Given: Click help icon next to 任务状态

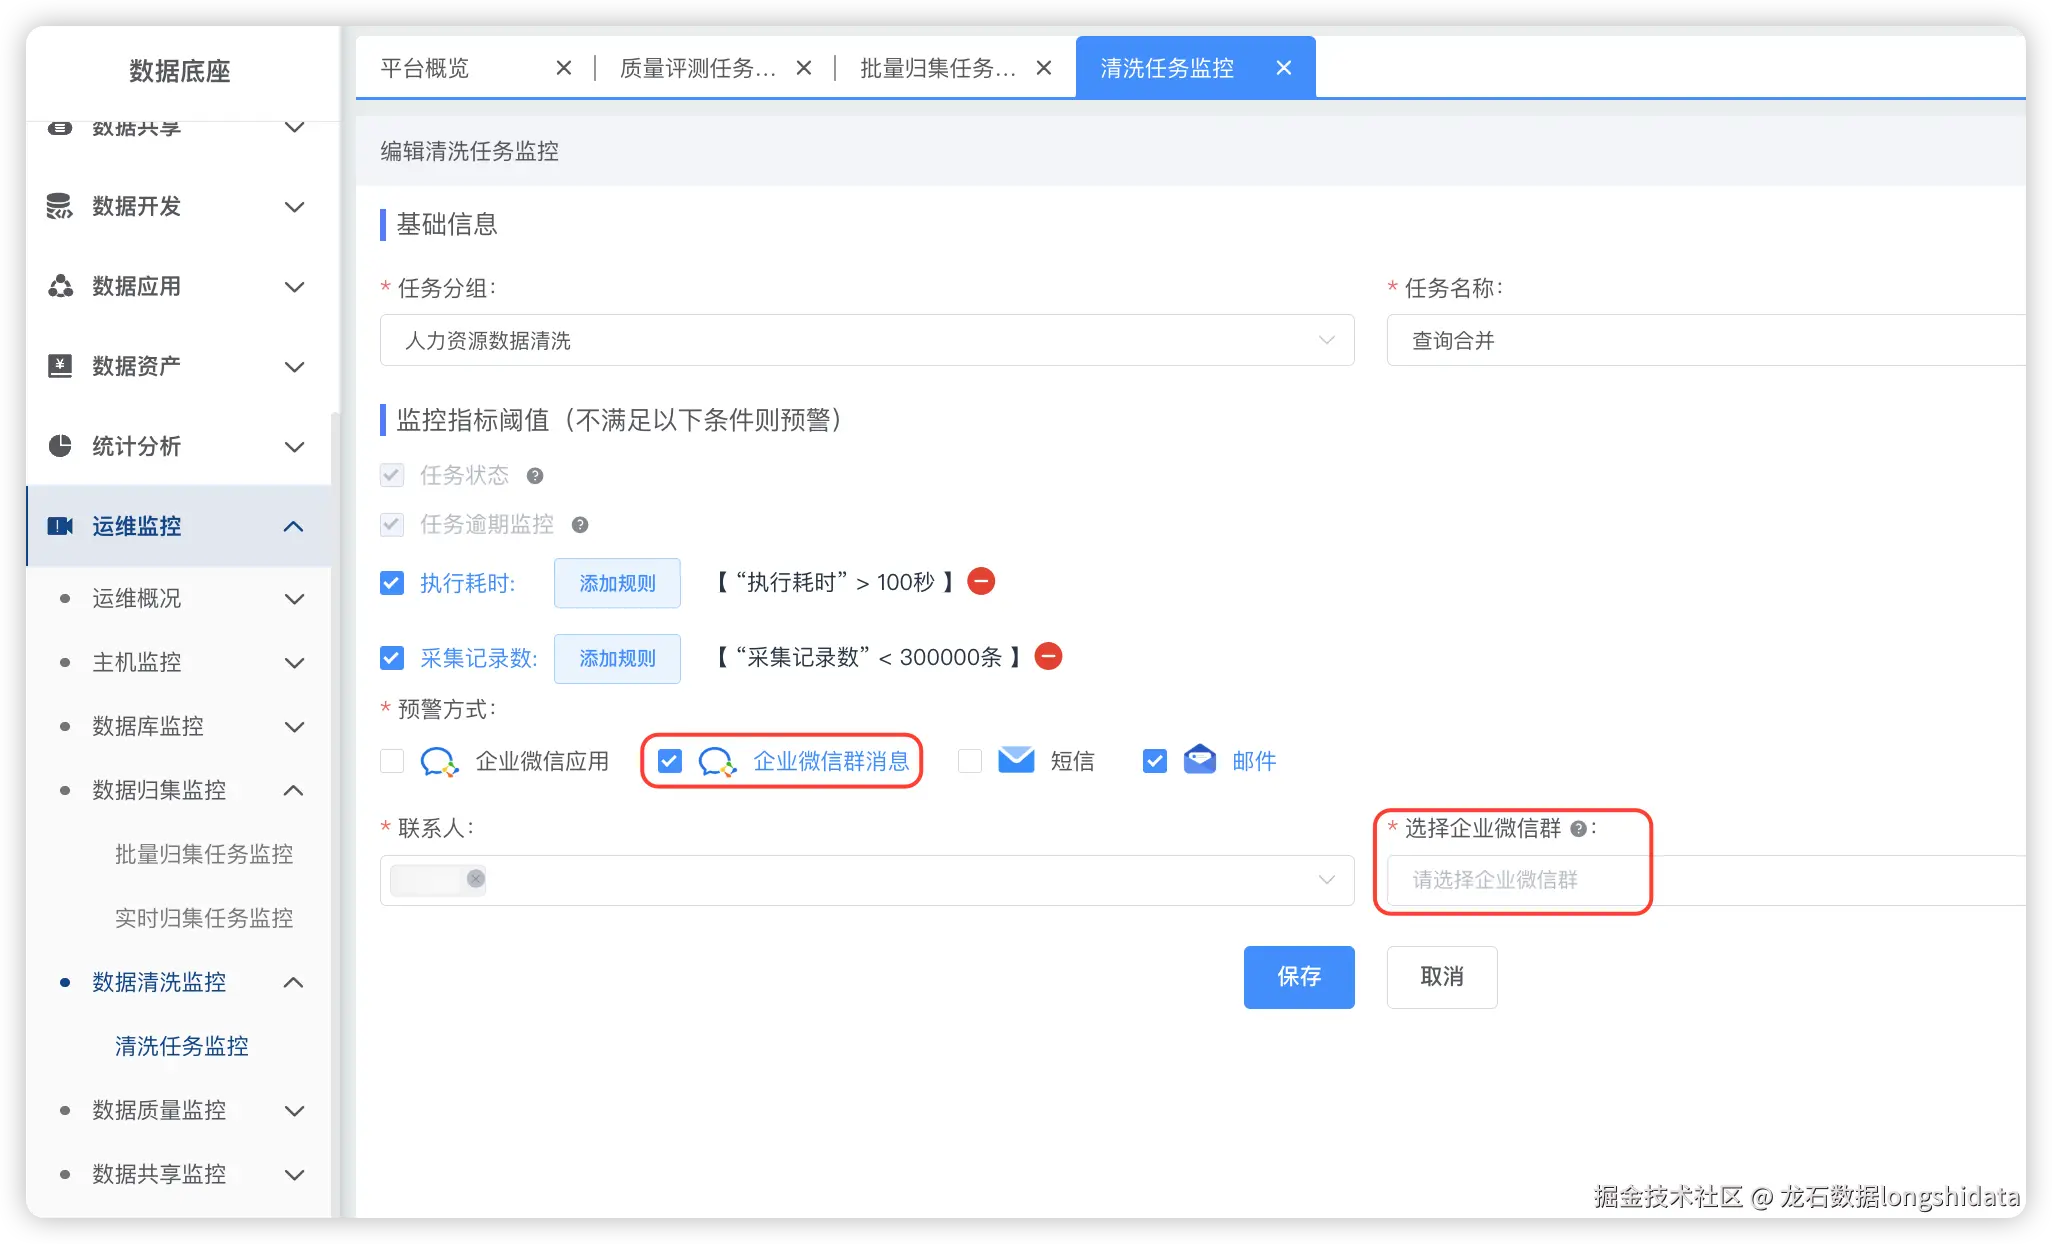Looking at the screenshot, I should [535, 476].
